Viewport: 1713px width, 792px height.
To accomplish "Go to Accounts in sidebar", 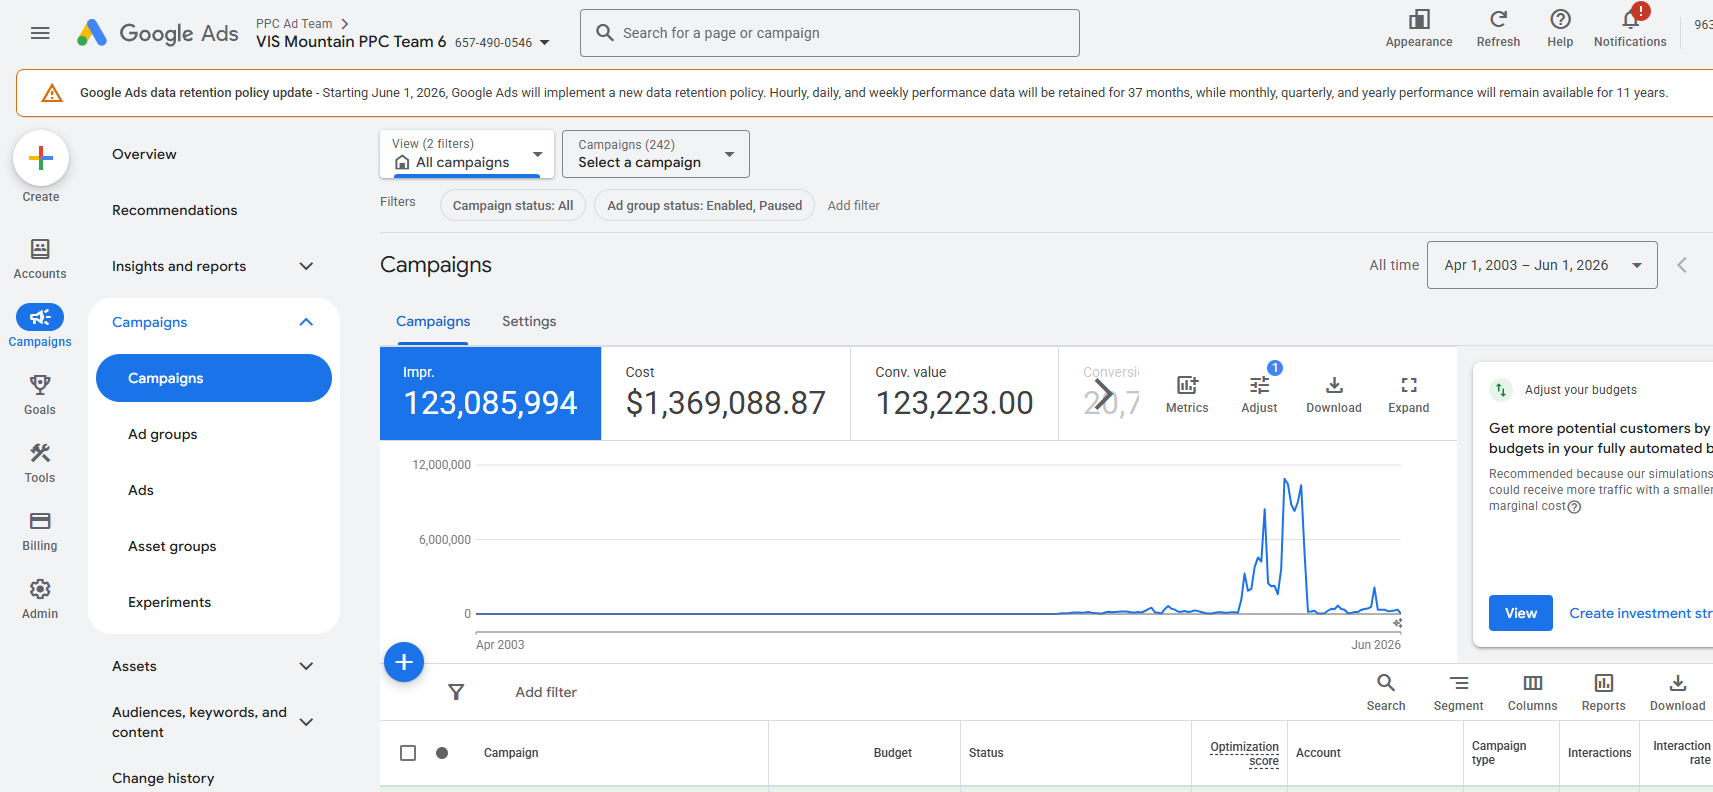I will [x=40, y=258].
